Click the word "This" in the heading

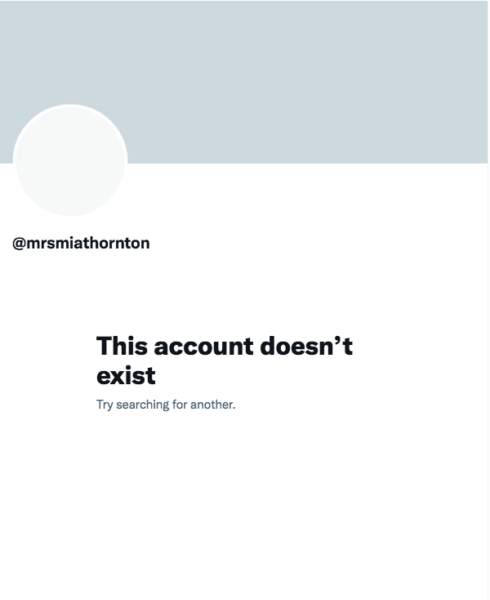point(122,346)
